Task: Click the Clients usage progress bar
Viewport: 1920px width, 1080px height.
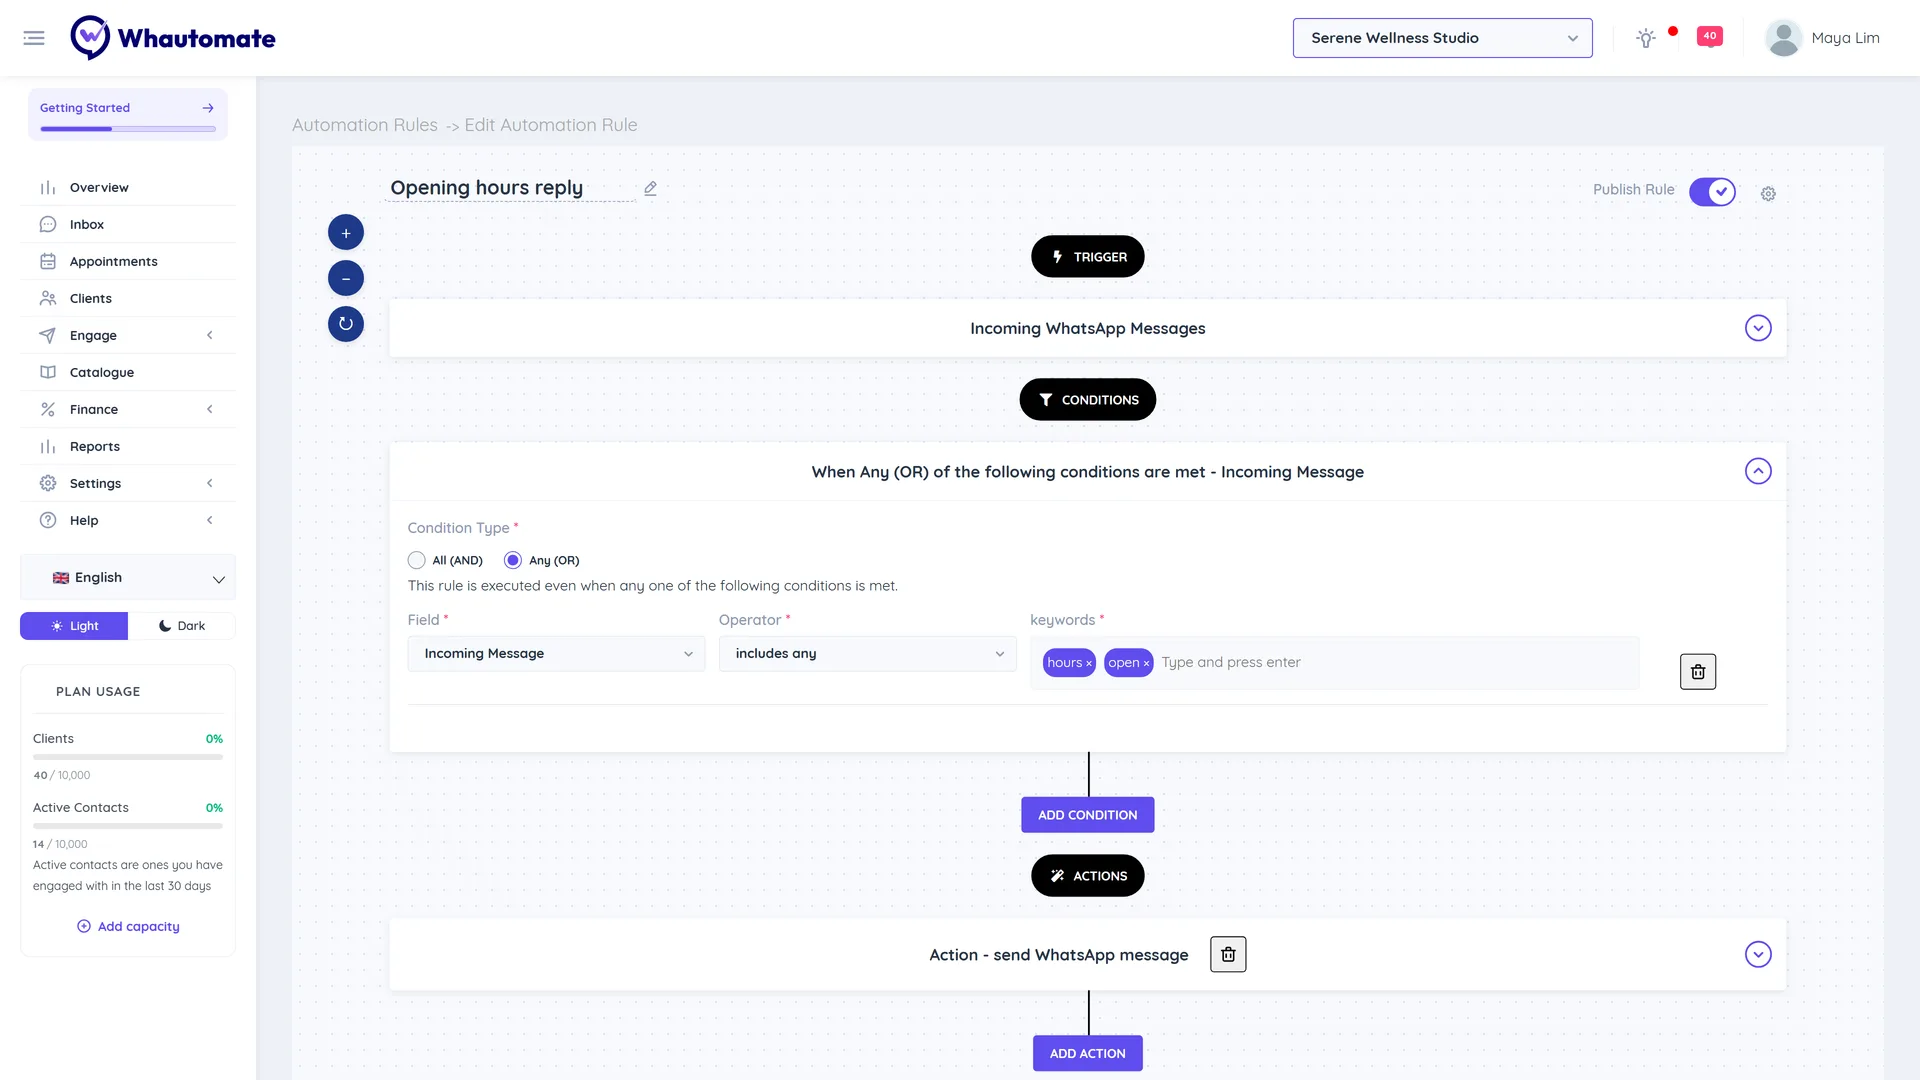Action: (128, 757)
